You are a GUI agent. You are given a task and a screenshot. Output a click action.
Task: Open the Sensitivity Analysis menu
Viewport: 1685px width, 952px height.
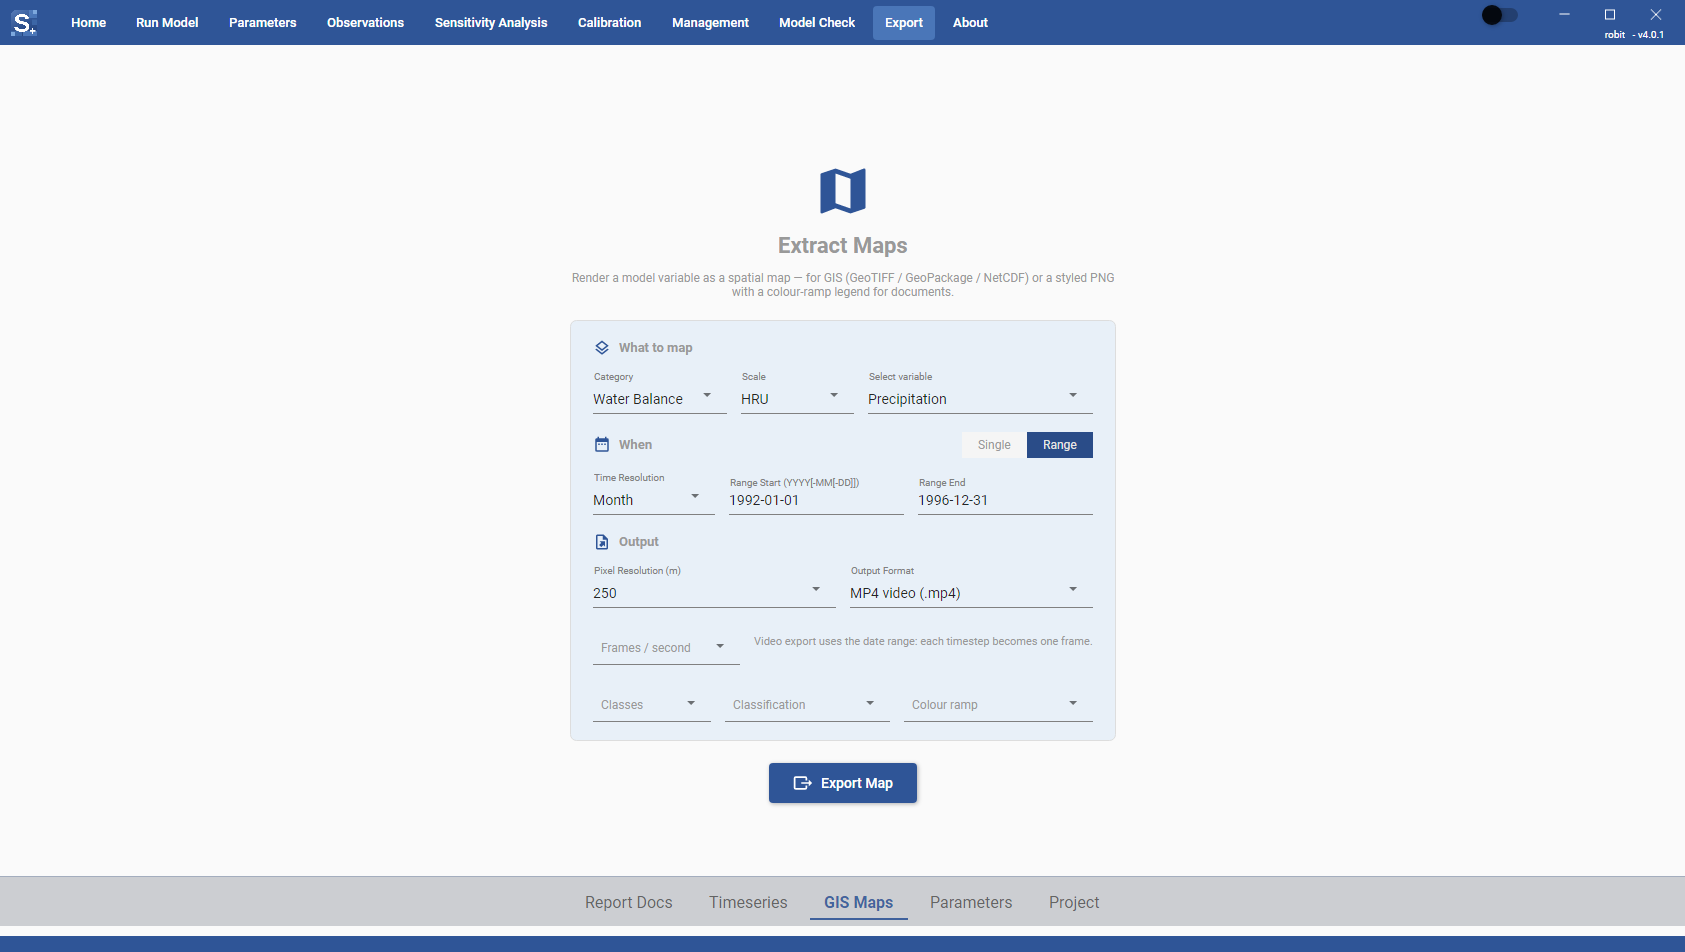(491, 23)
